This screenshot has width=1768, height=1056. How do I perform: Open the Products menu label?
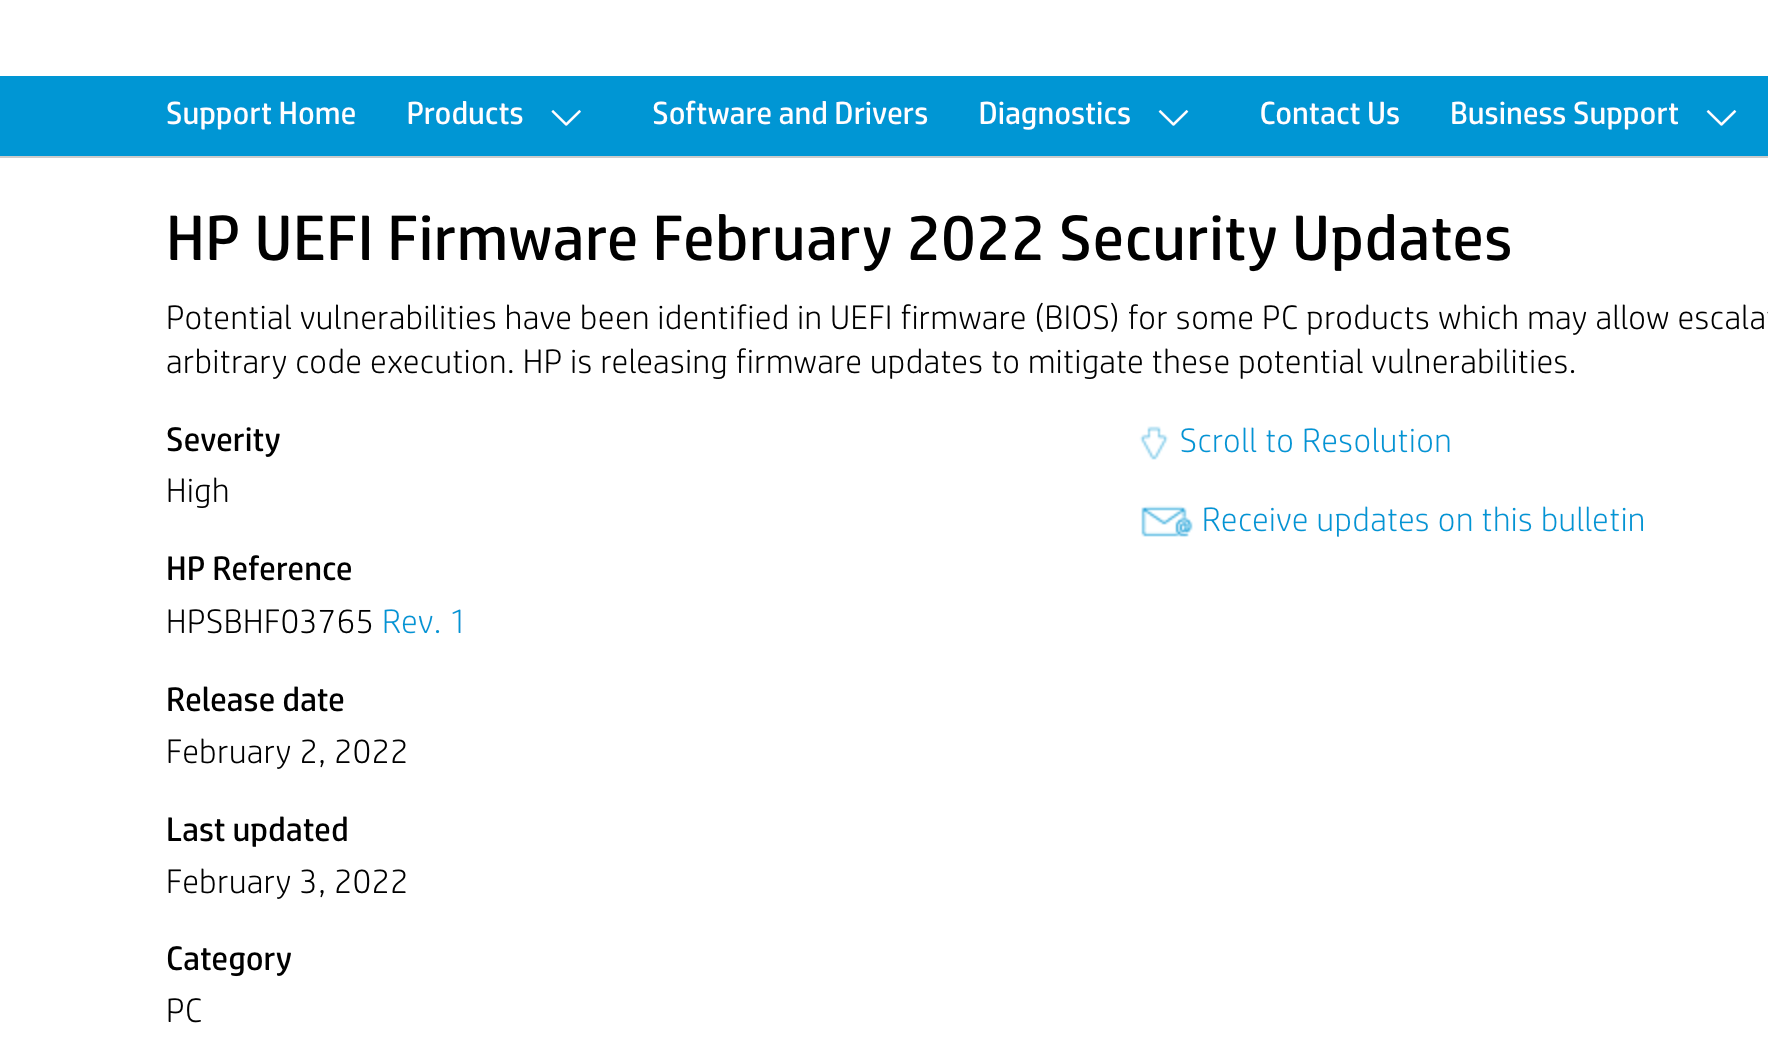[x=465, y=114]
